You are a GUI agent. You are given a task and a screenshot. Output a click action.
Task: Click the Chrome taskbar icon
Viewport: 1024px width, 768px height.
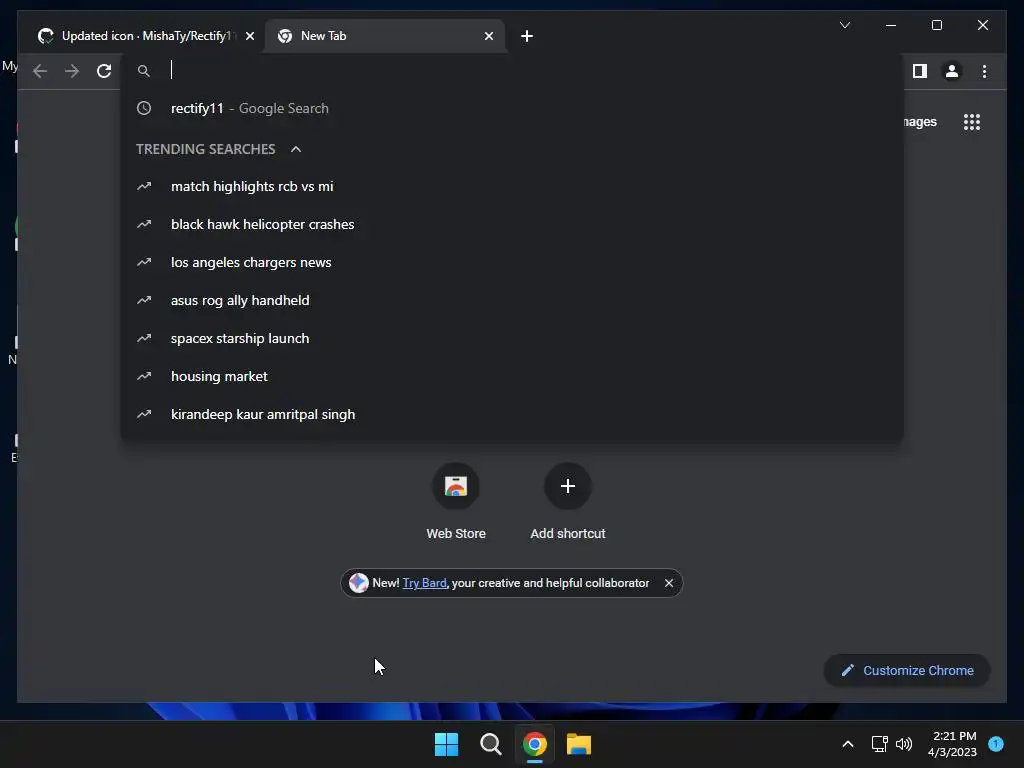(x=535, y=744)
